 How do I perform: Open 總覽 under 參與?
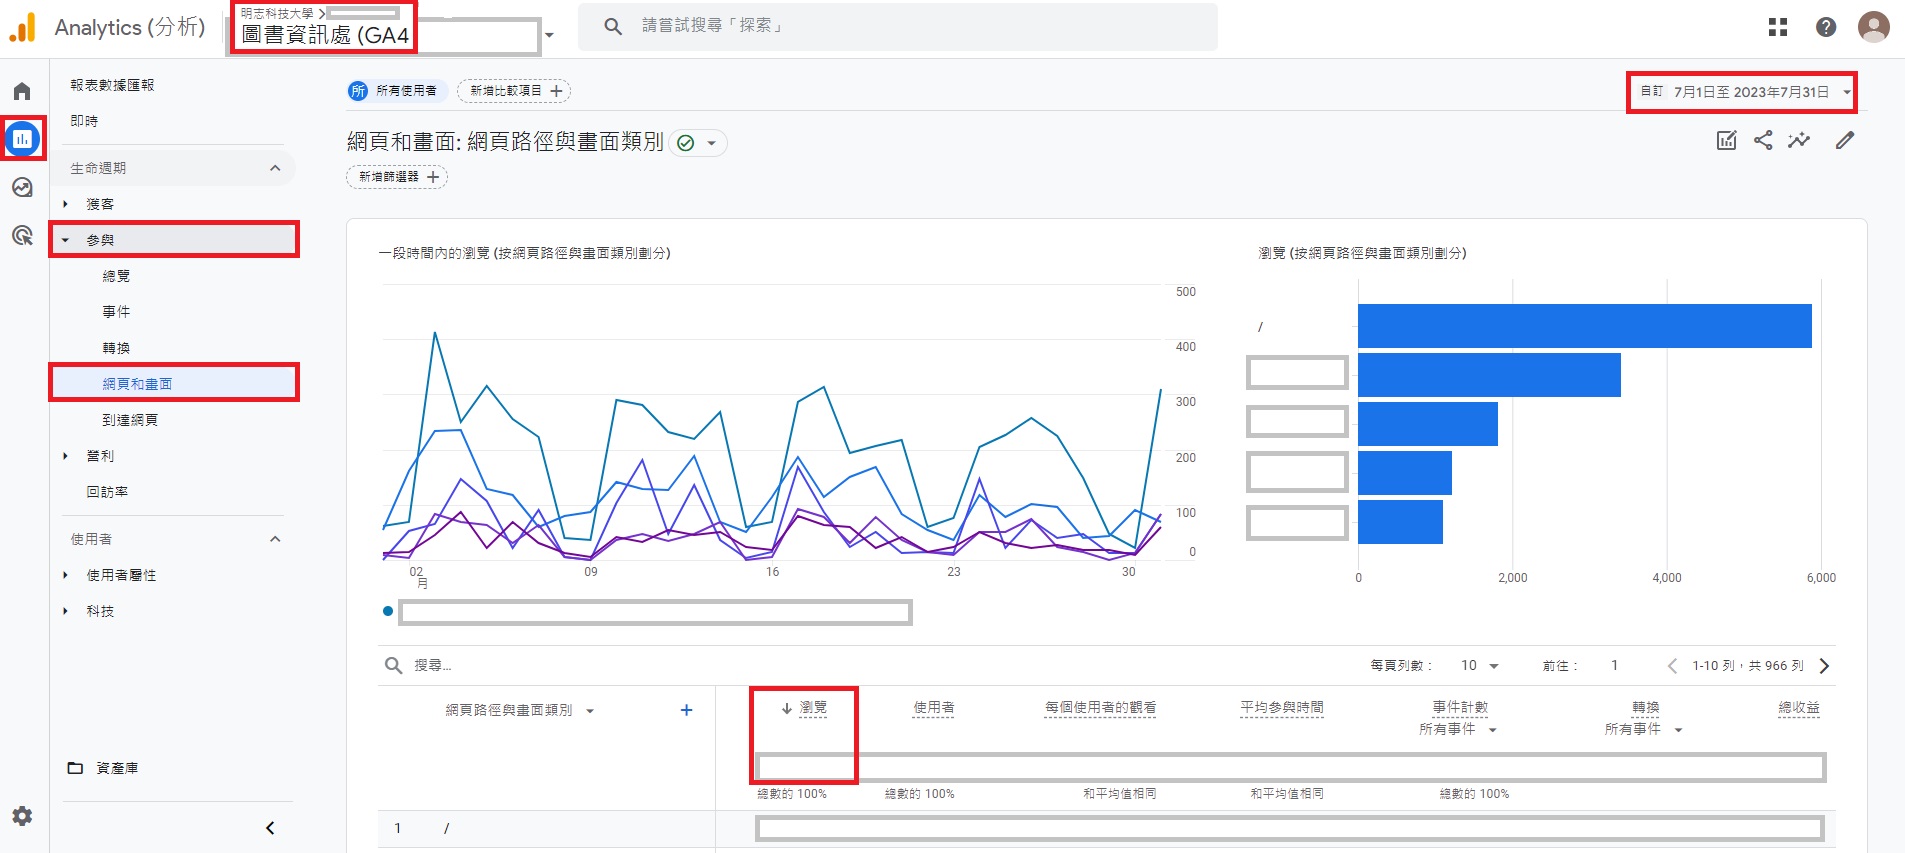[x=116, y=276]
